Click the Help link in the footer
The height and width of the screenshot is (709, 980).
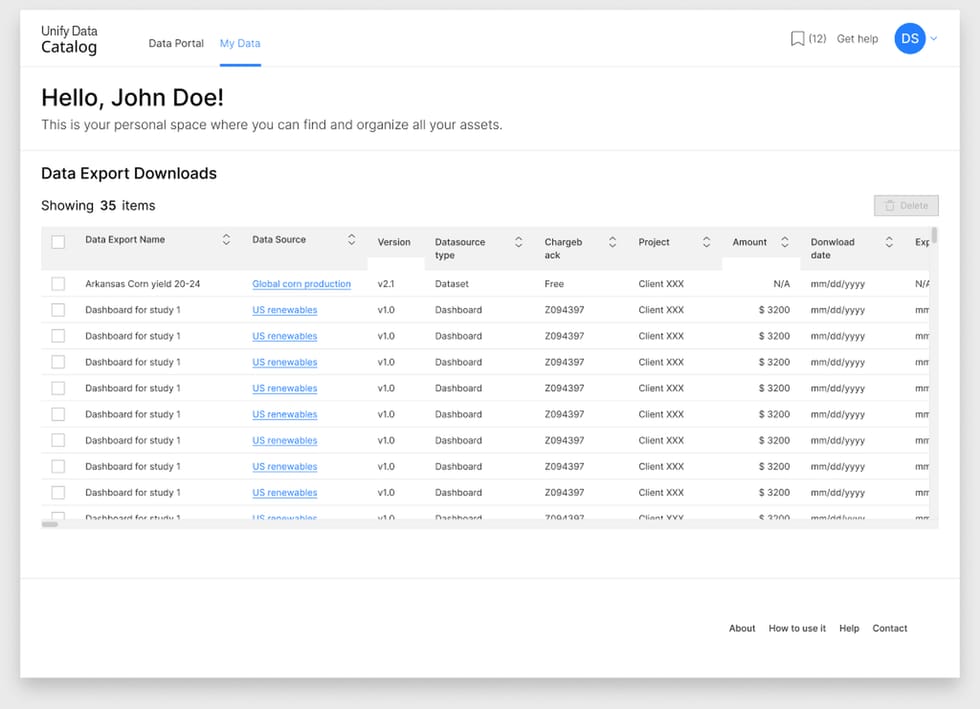(x=849, y=628)
